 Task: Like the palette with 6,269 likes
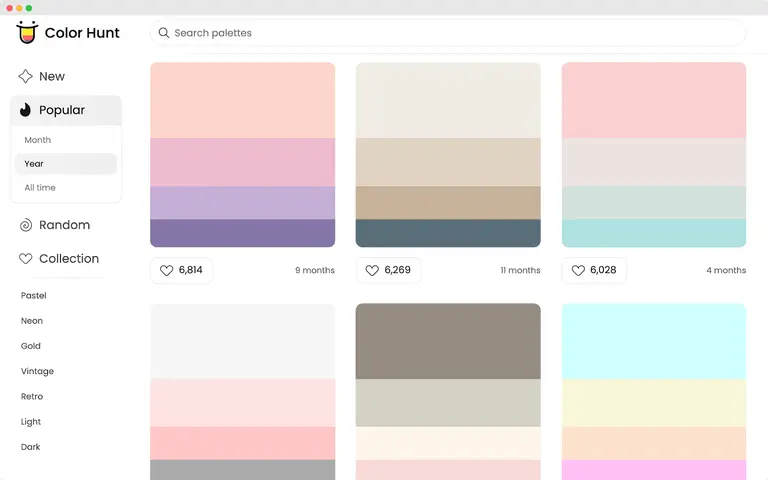coord(387,270)
